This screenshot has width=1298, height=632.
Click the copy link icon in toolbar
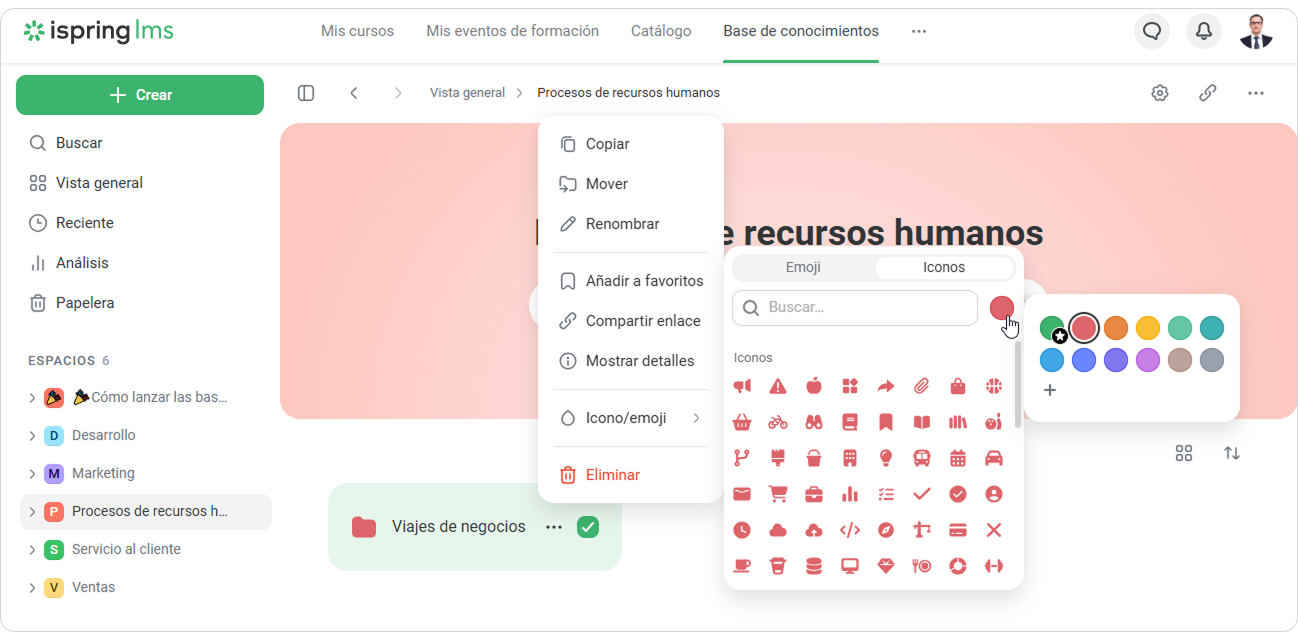[1207, 93]
